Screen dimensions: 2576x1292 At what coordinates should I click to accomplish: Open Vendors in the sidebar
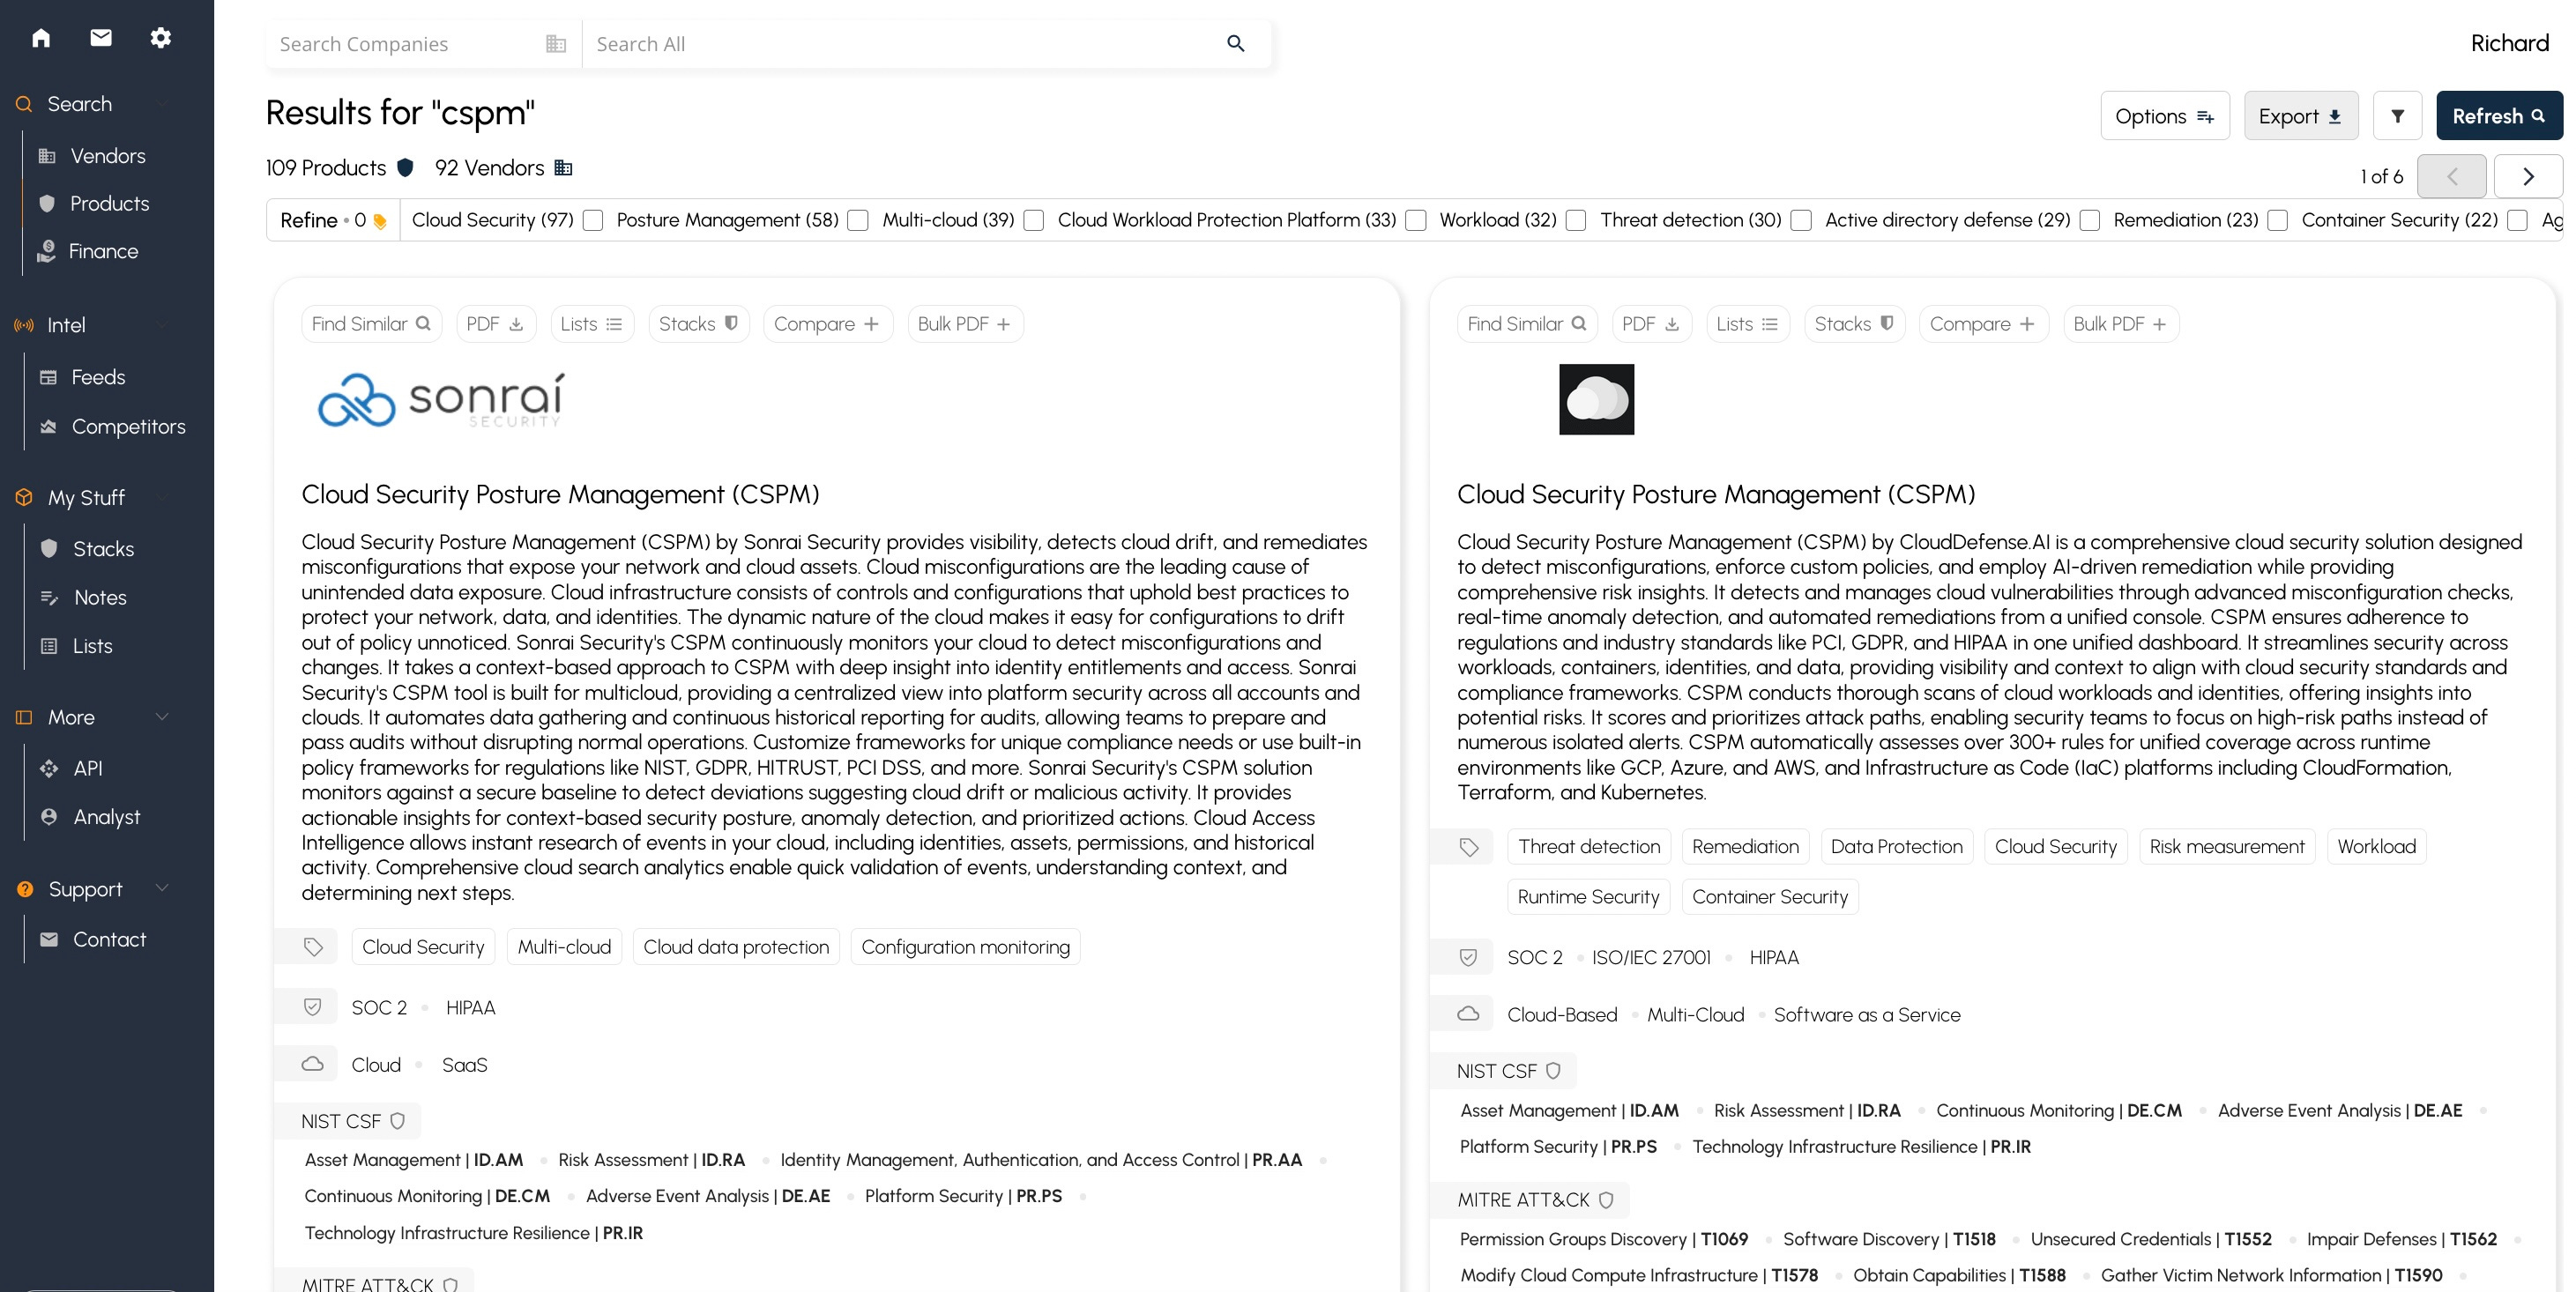coord(107,156)
